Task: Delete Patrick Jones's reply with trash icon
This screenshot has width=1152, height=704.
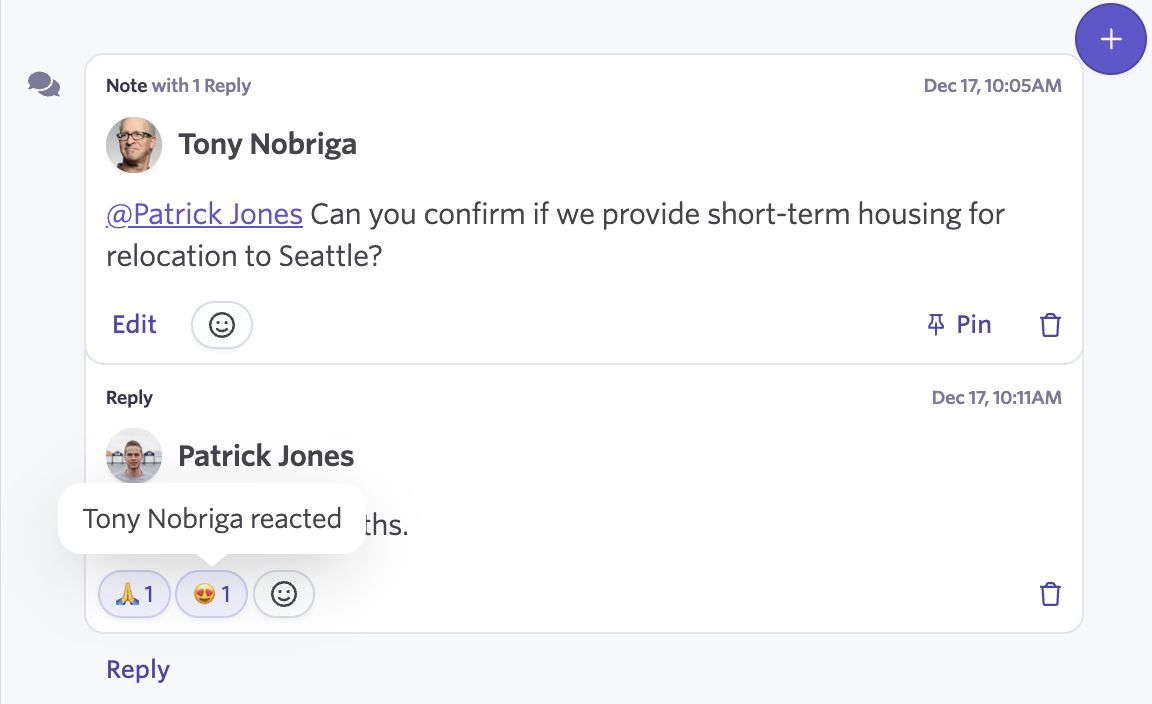Action: pos(1050,594)
